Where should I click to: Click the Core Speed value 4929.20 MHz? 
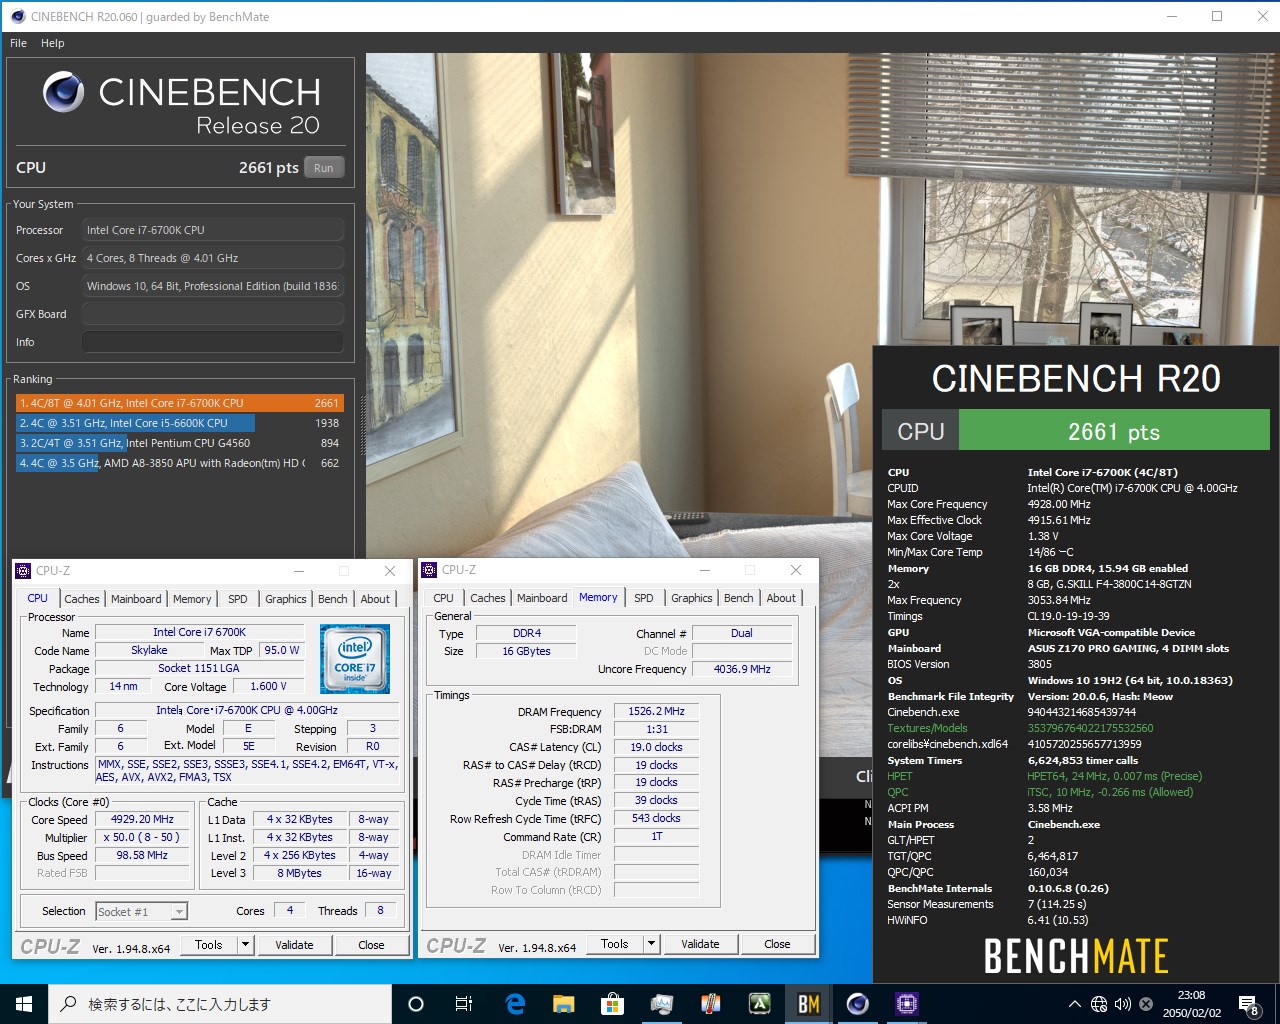point(142,819)
